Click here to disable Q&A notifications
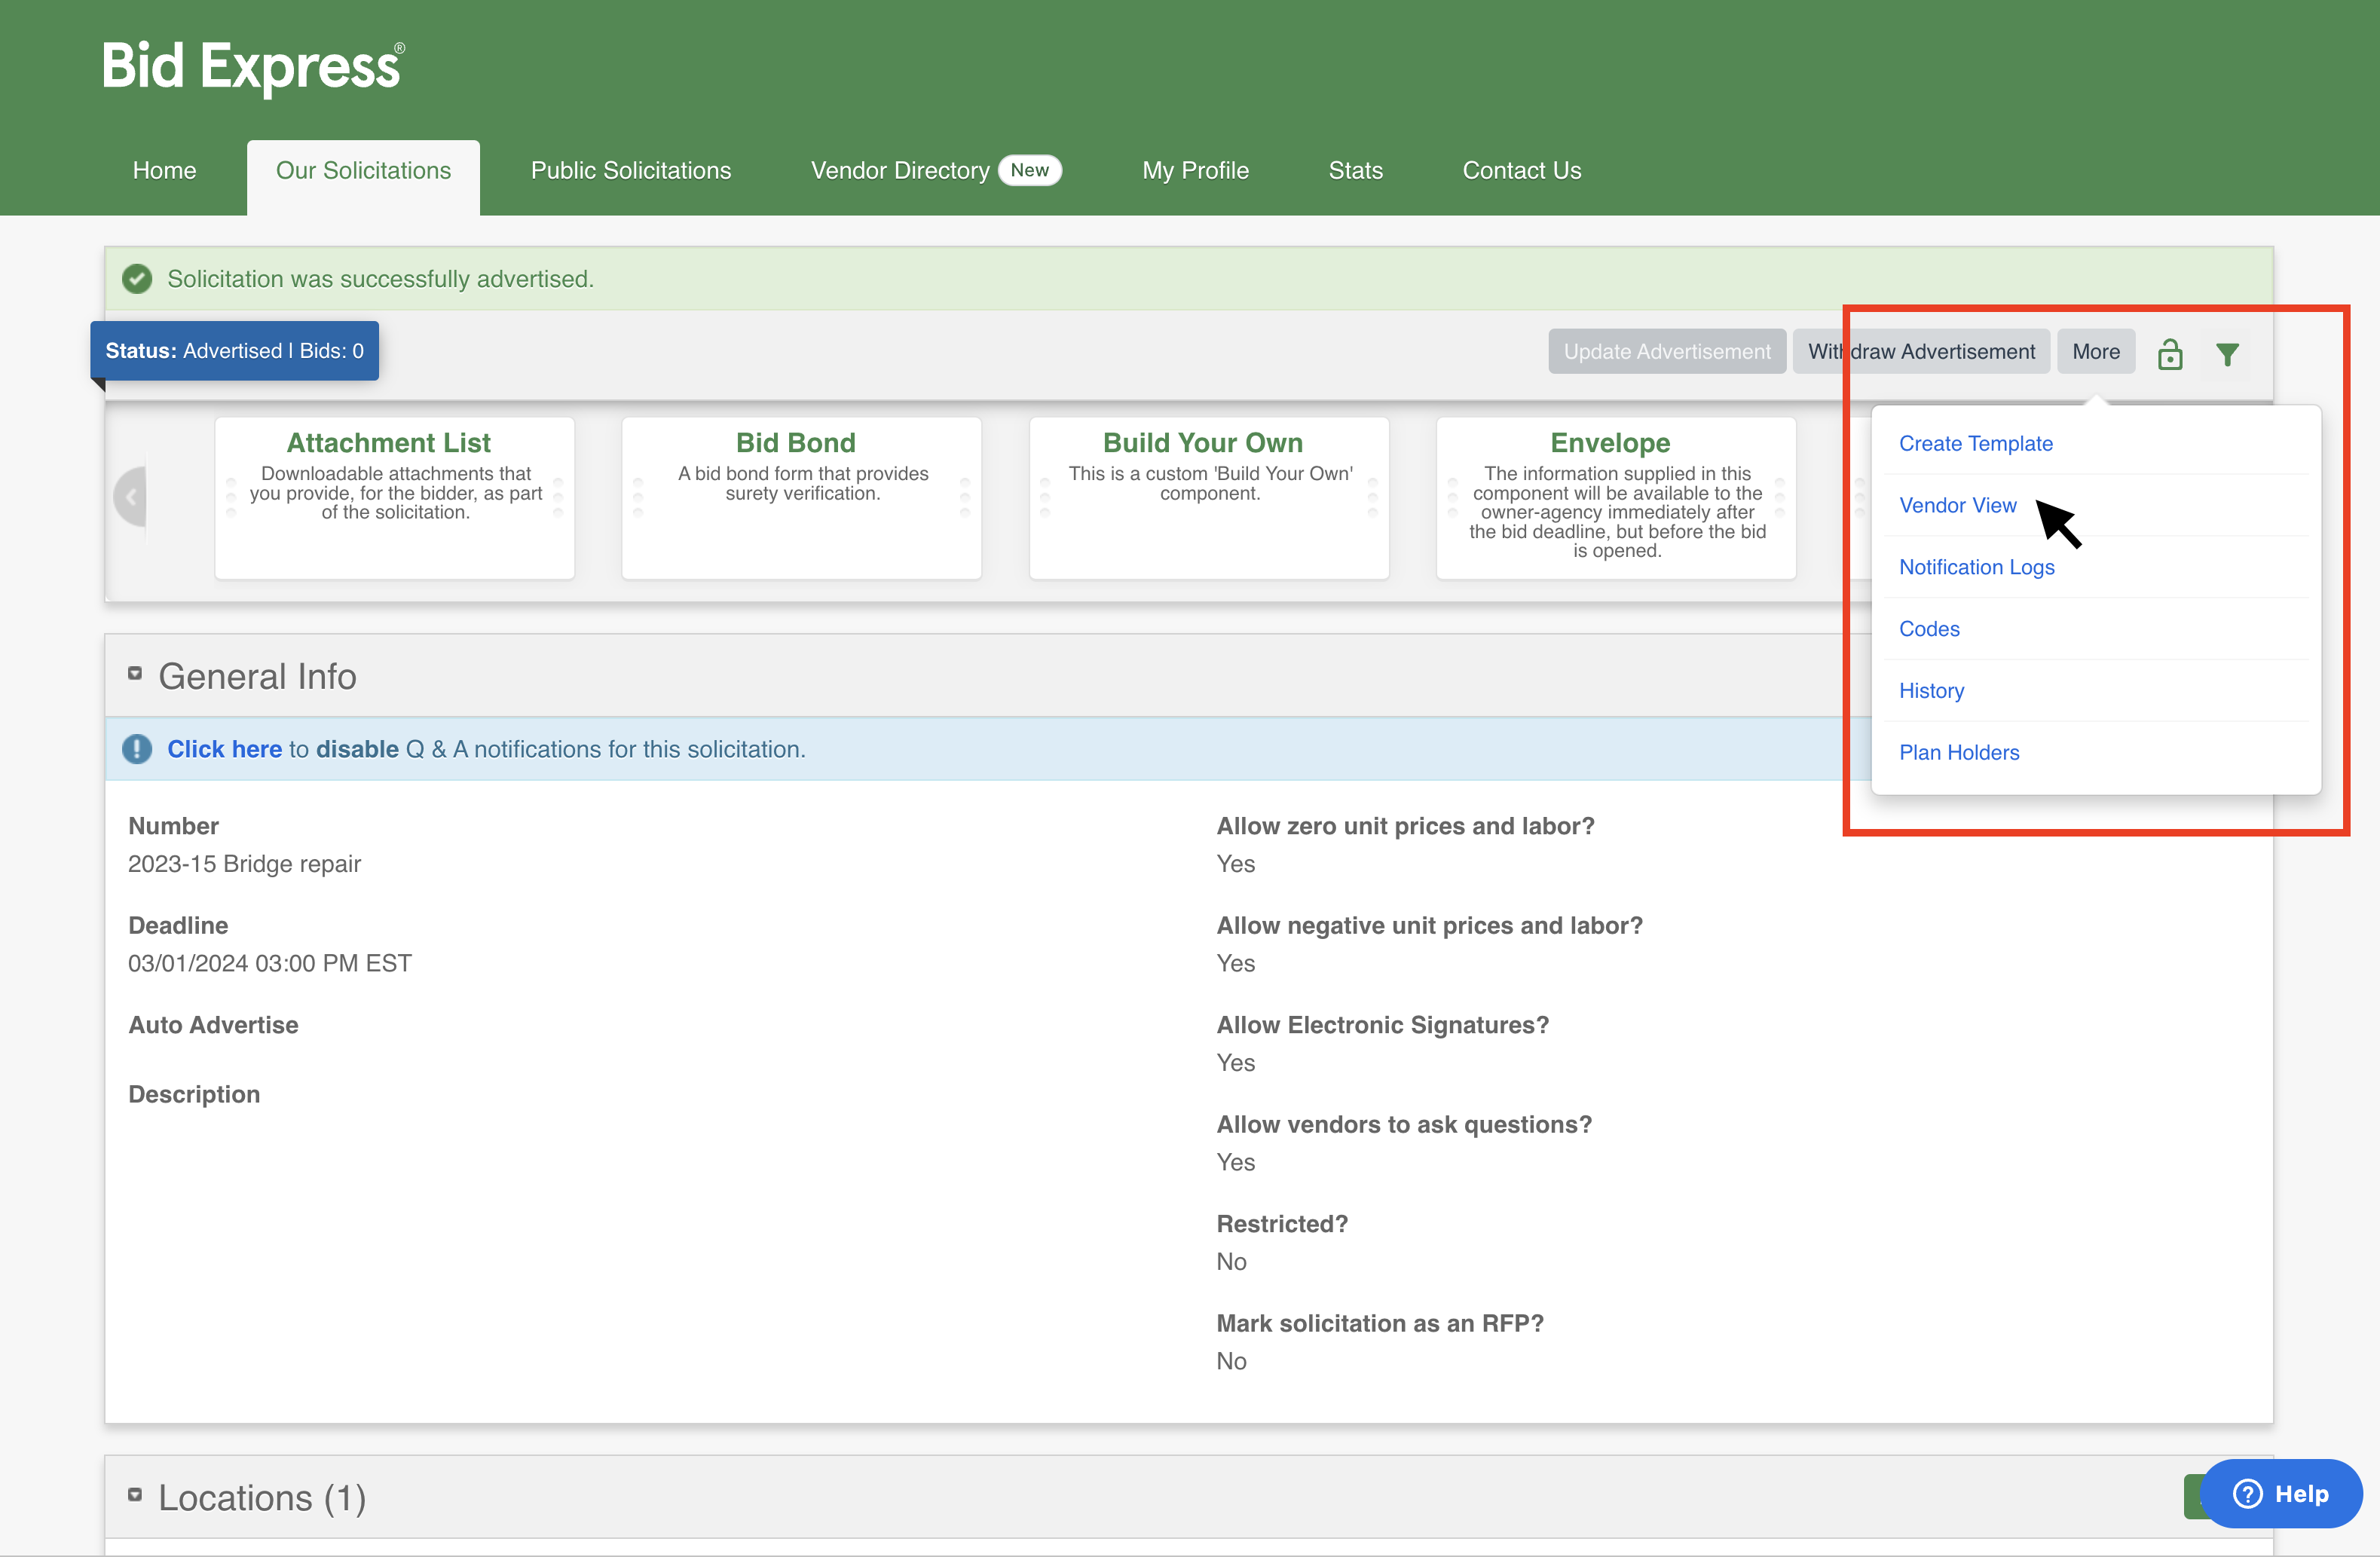This screenshot has height=1557, width=2380. tap(224, 748)
